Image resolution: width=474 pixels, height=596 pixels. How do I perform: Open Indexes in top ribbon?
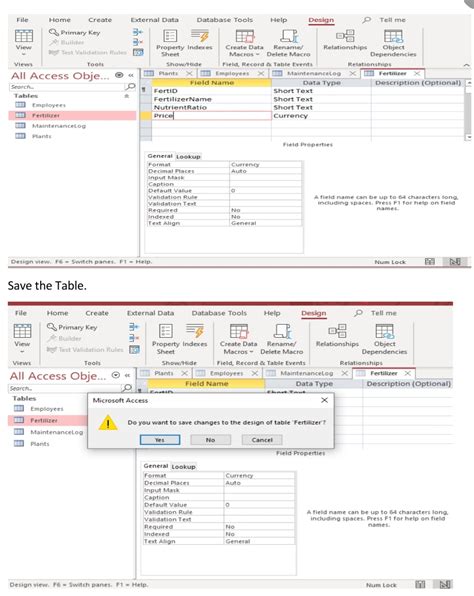point(200,40)
